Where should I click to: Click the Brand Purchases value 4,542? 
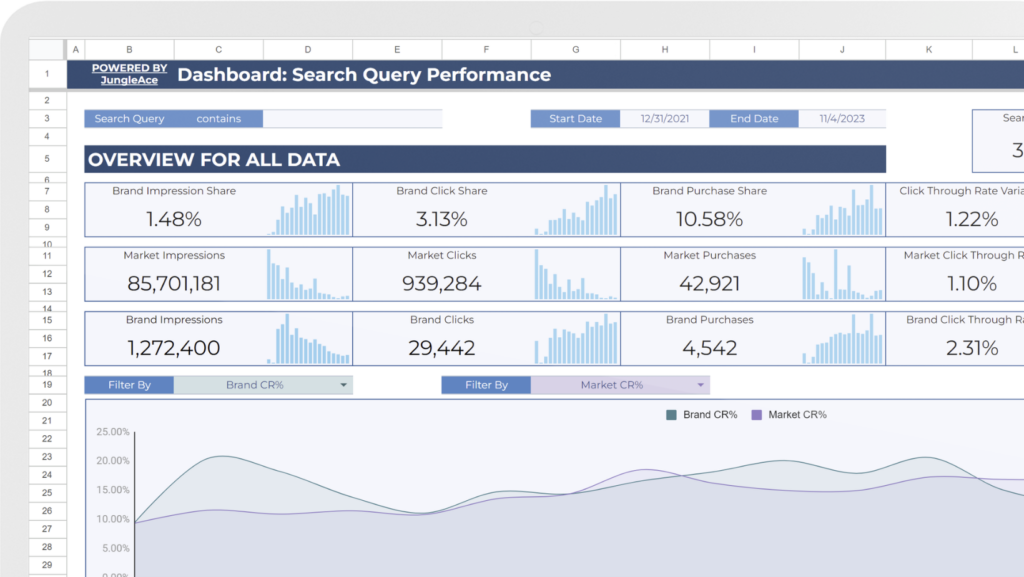point(709,348)
